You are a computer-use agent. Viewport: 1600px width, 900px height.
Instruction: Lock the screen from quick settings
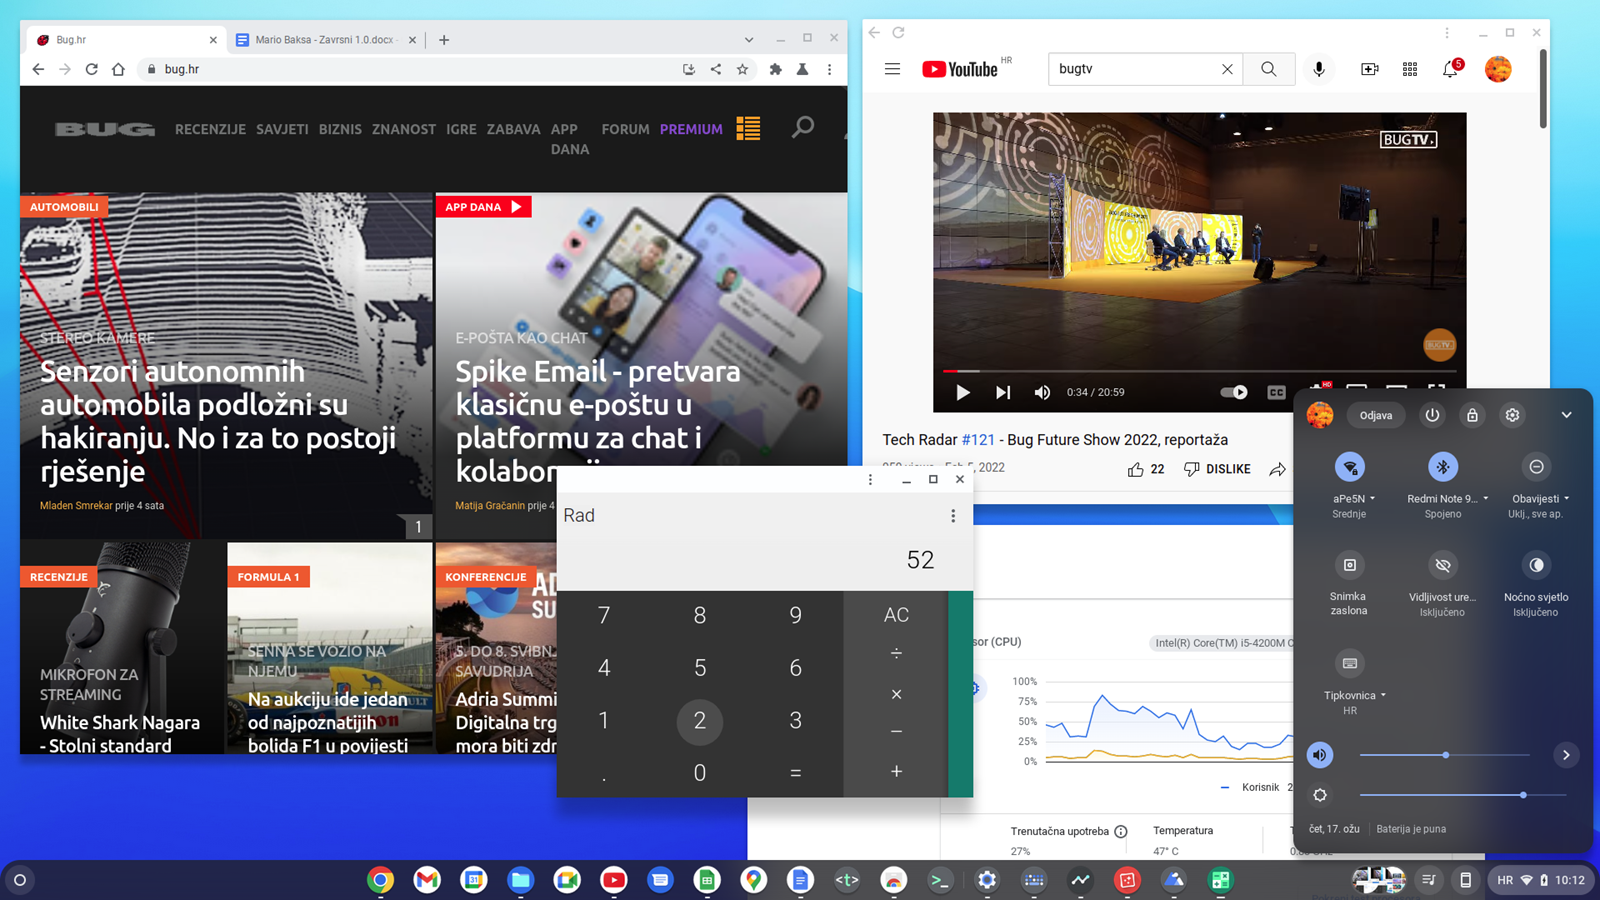[1472, 415]
